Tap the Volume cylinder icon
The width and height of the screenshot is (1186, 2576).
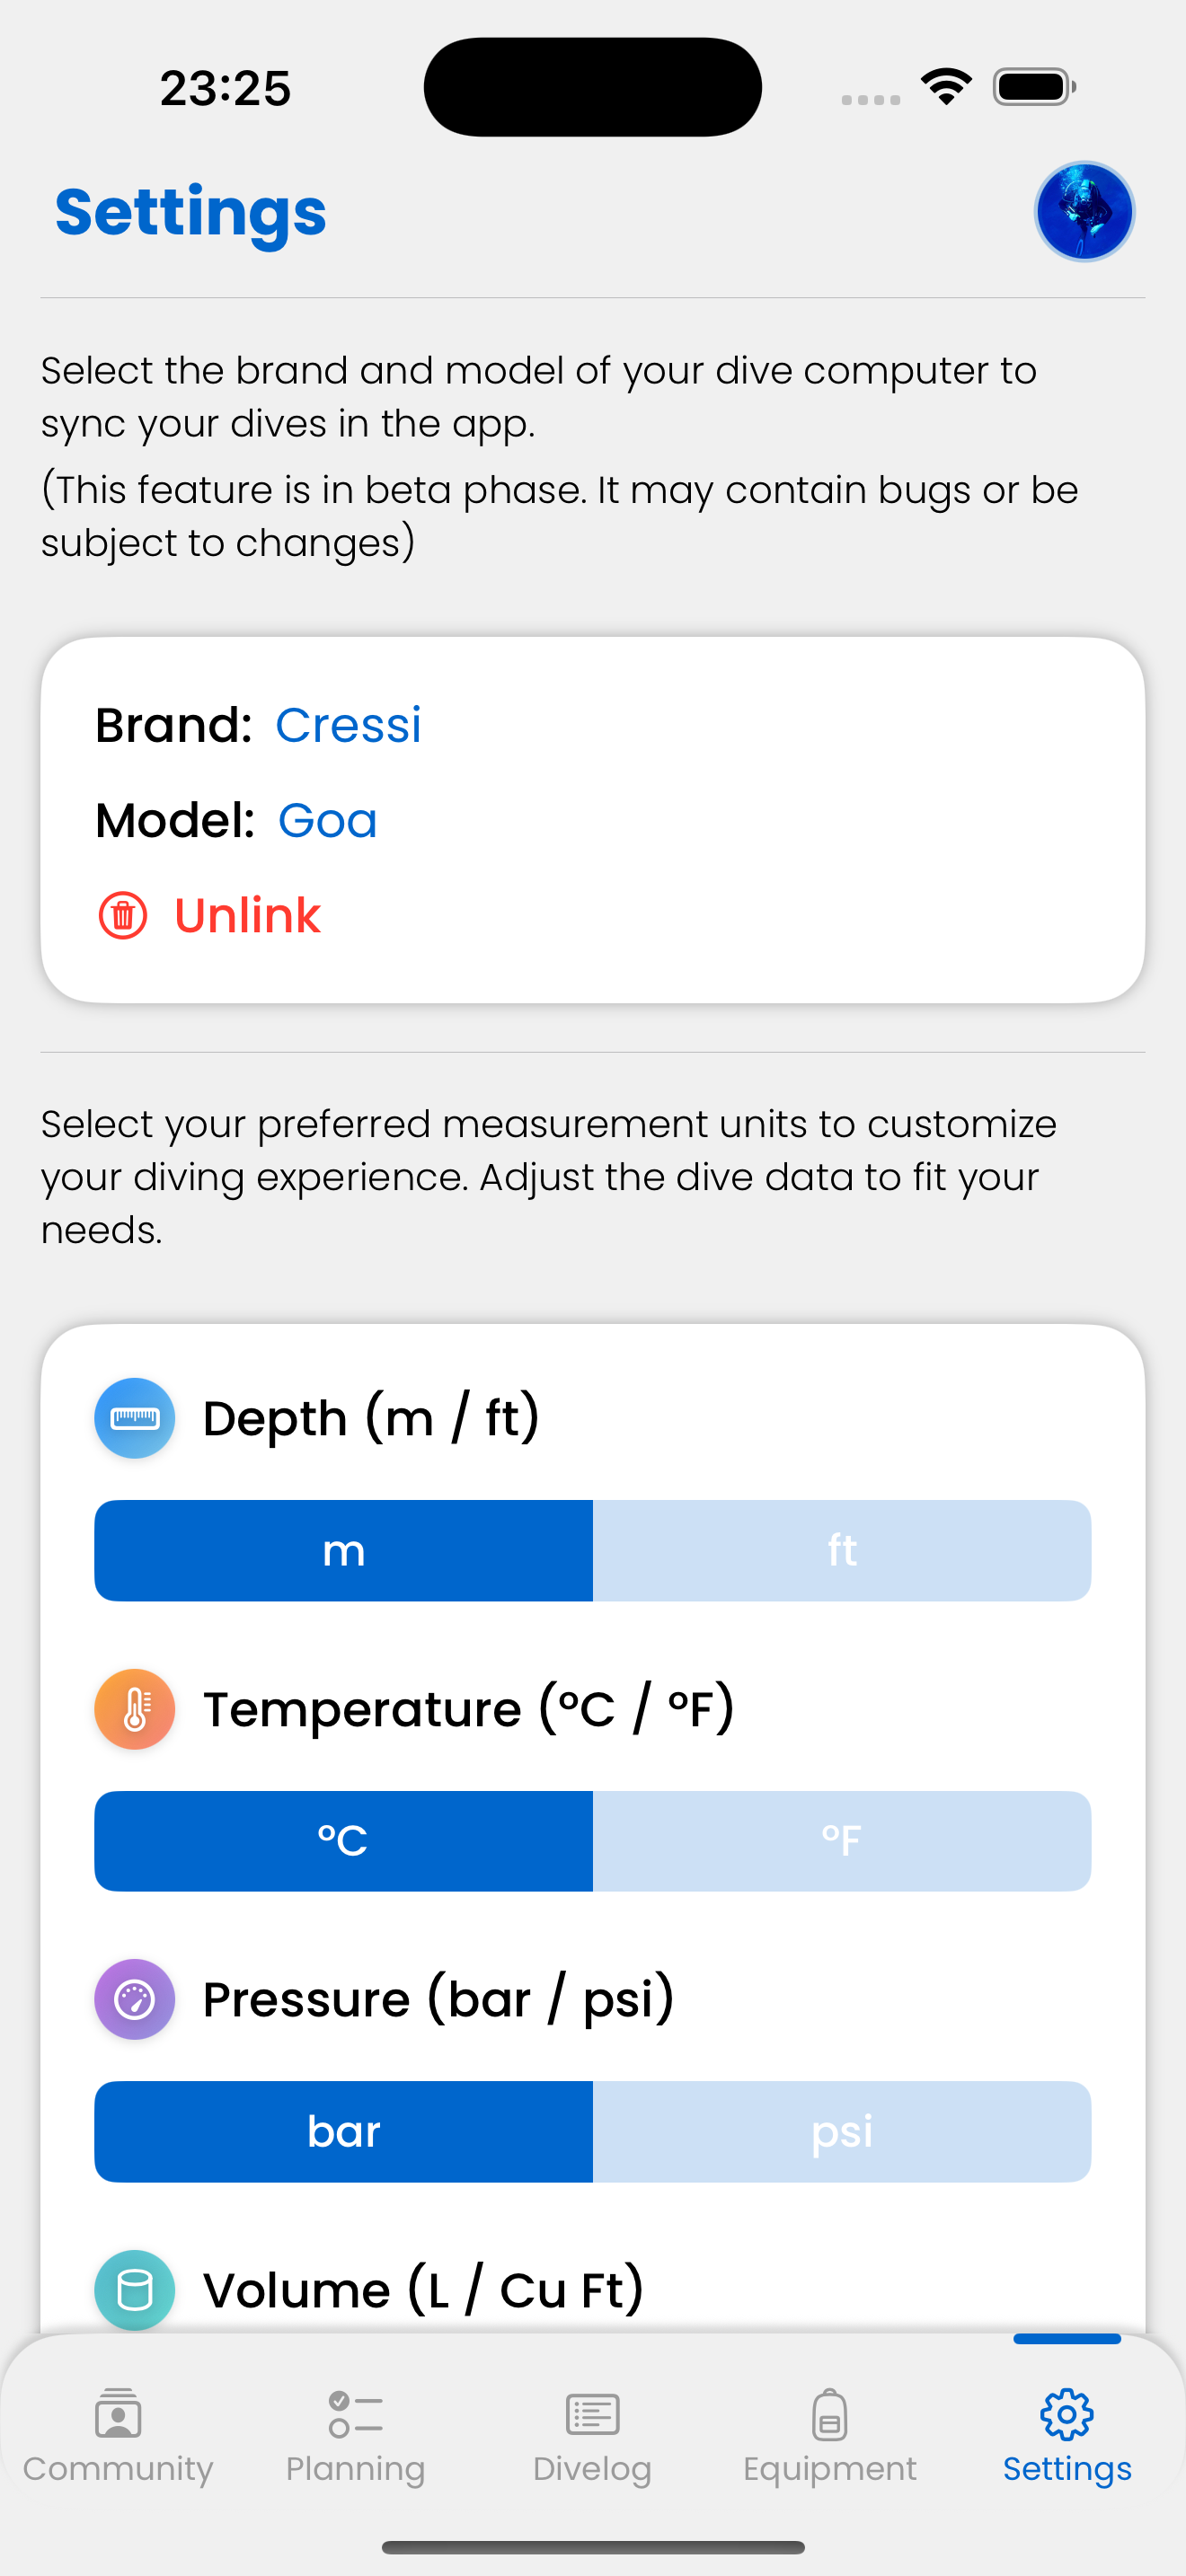click(135, 2289)
